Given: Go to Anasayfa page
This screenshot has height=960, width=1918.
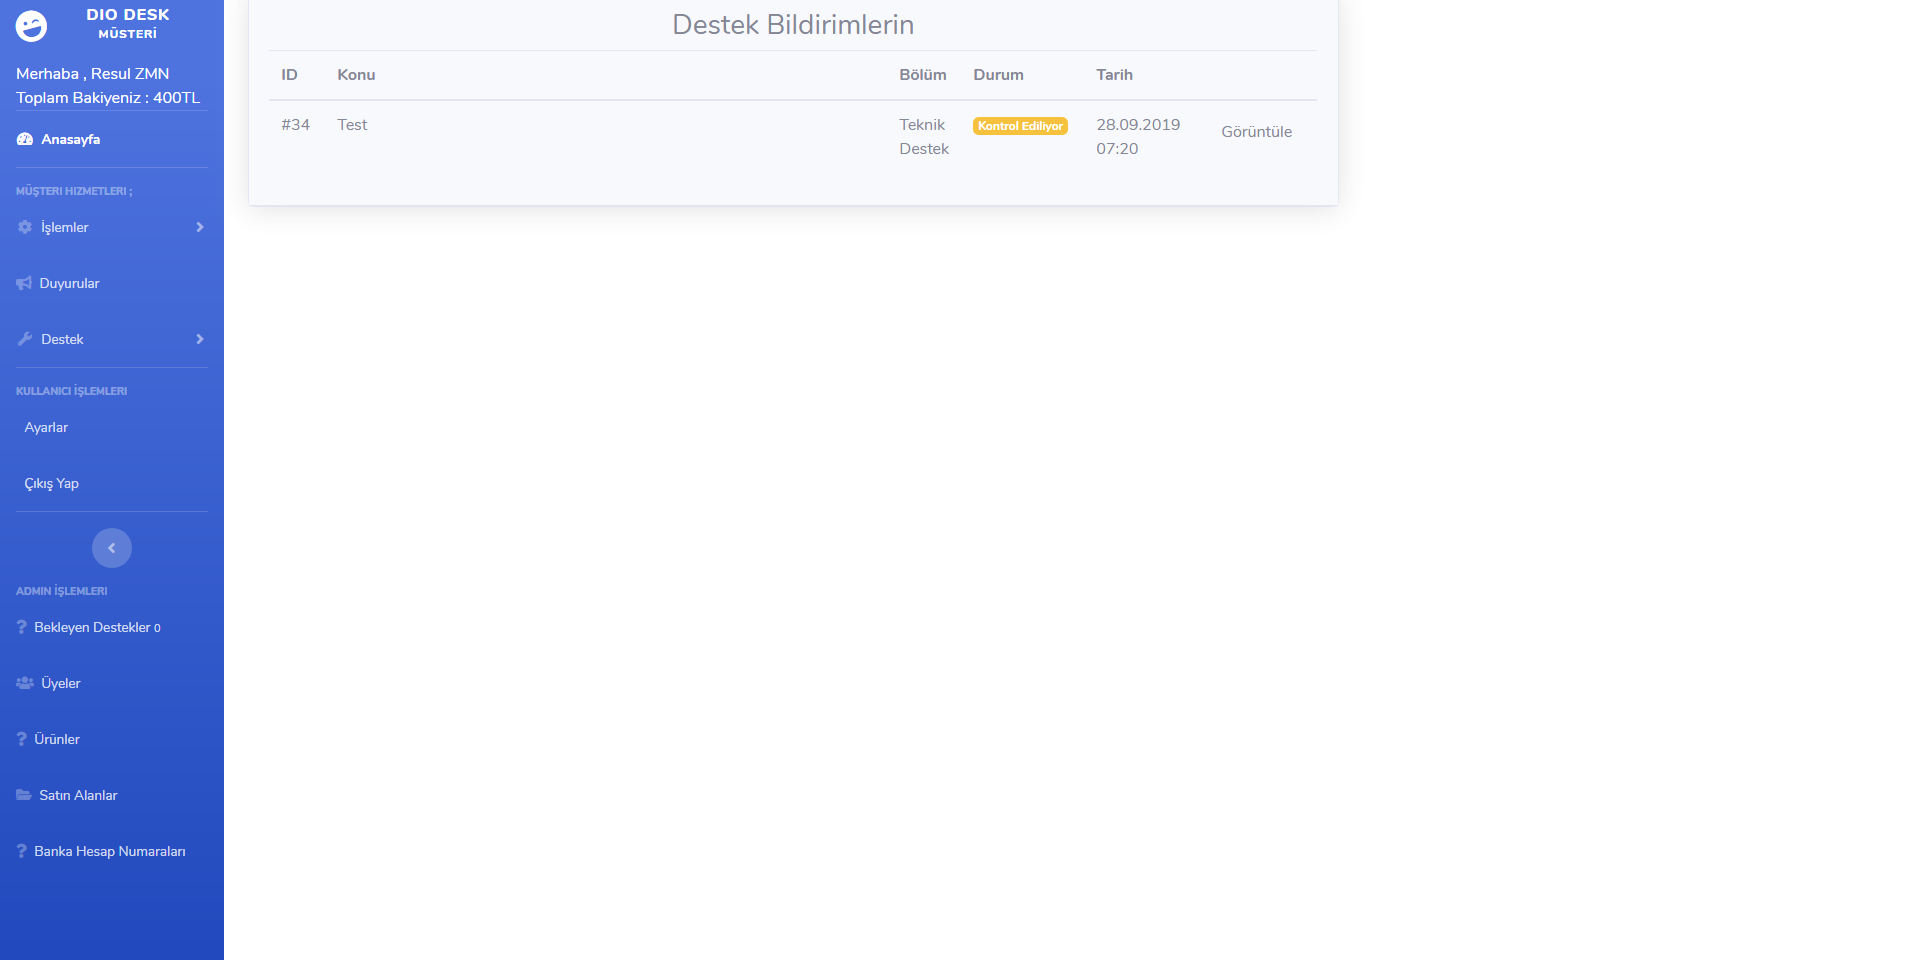Looking at the screenshot, I should (70, 139).
